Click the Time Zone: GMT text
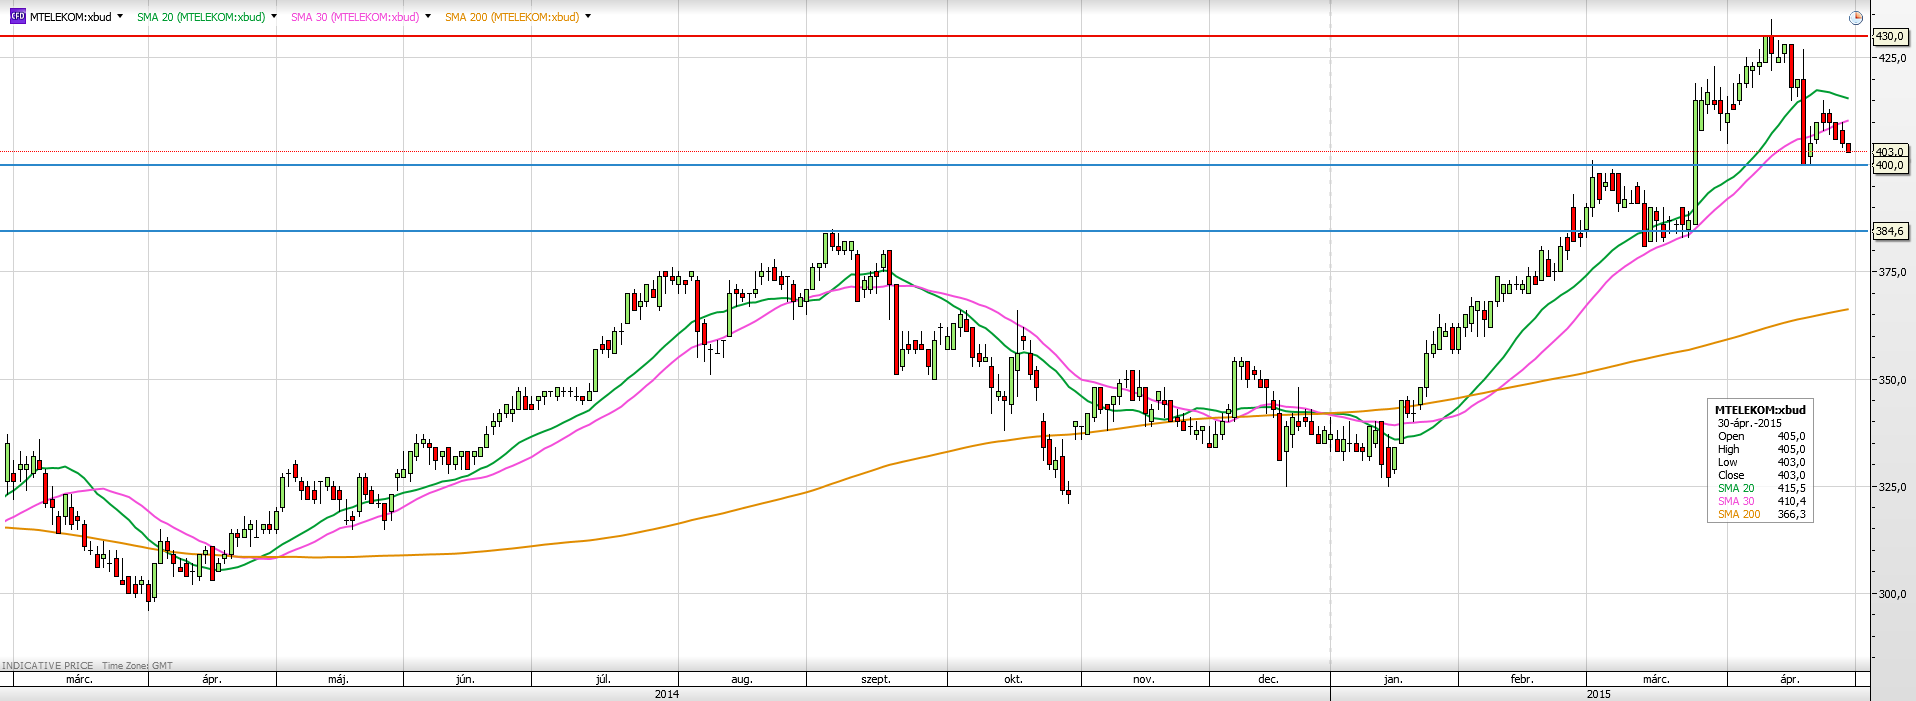Screen dimensions: 1916x701 click(x=137, y=665)
